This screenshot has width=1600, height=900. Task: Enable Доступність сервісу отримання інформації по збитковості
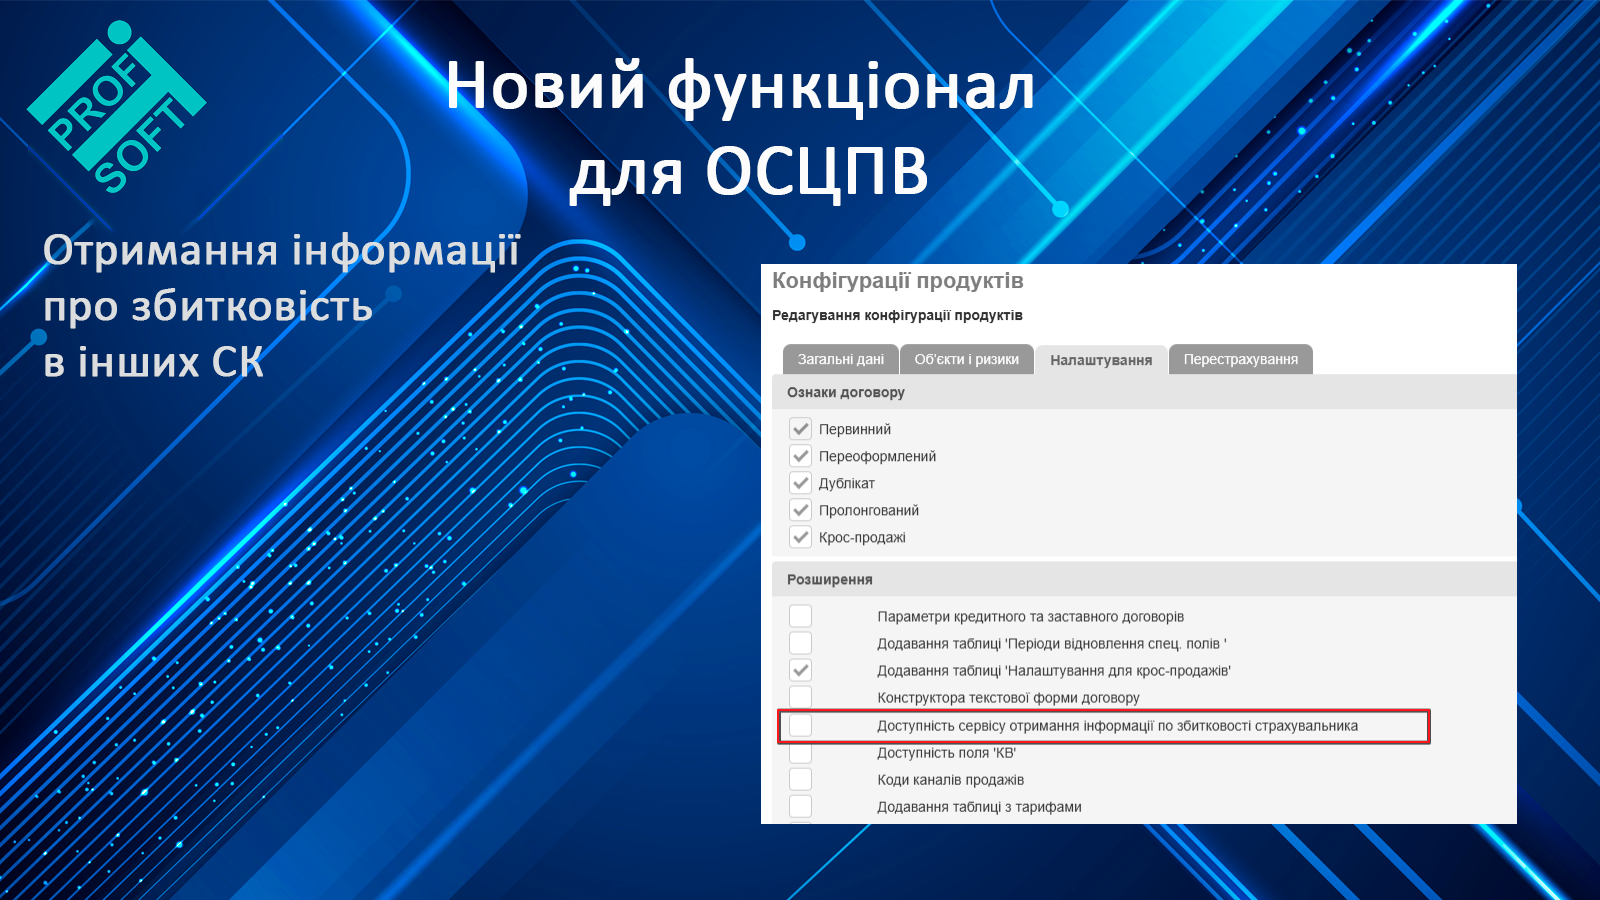point(800,725)
